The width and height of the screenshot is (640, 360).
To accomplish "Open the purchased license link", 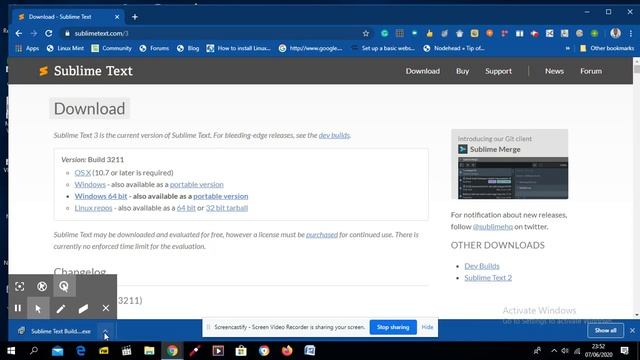I will pyautogui.click(x=322, y=235).
